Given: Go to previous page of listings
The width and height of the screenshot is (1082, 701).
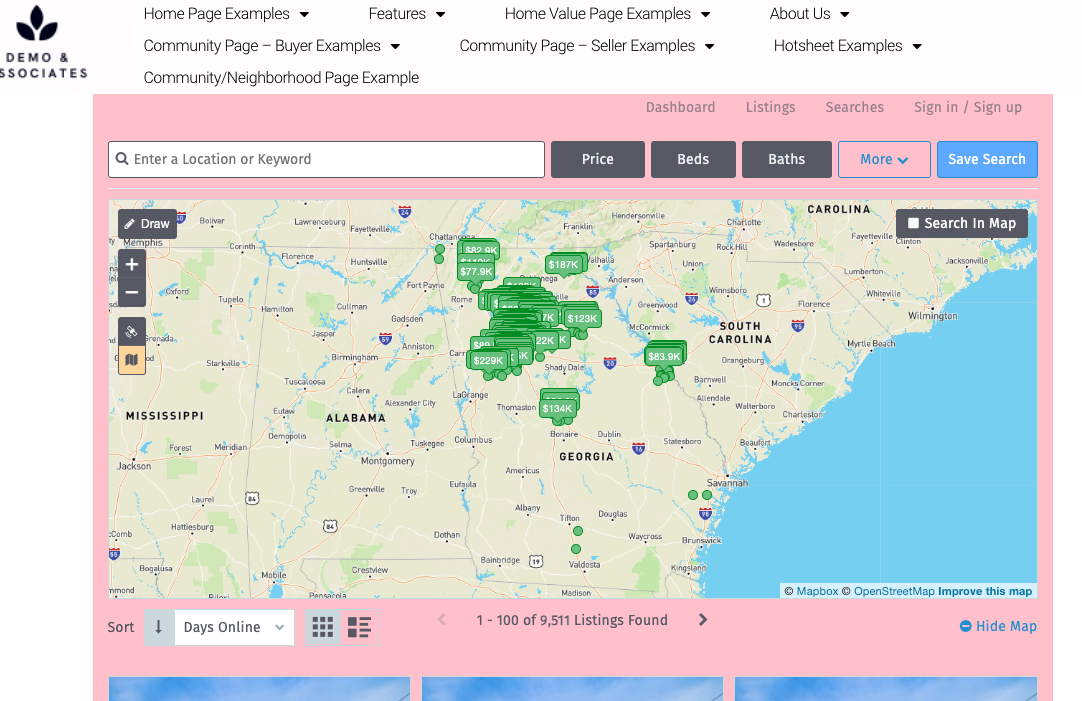Looking at the screenshot, I should 442,620.
